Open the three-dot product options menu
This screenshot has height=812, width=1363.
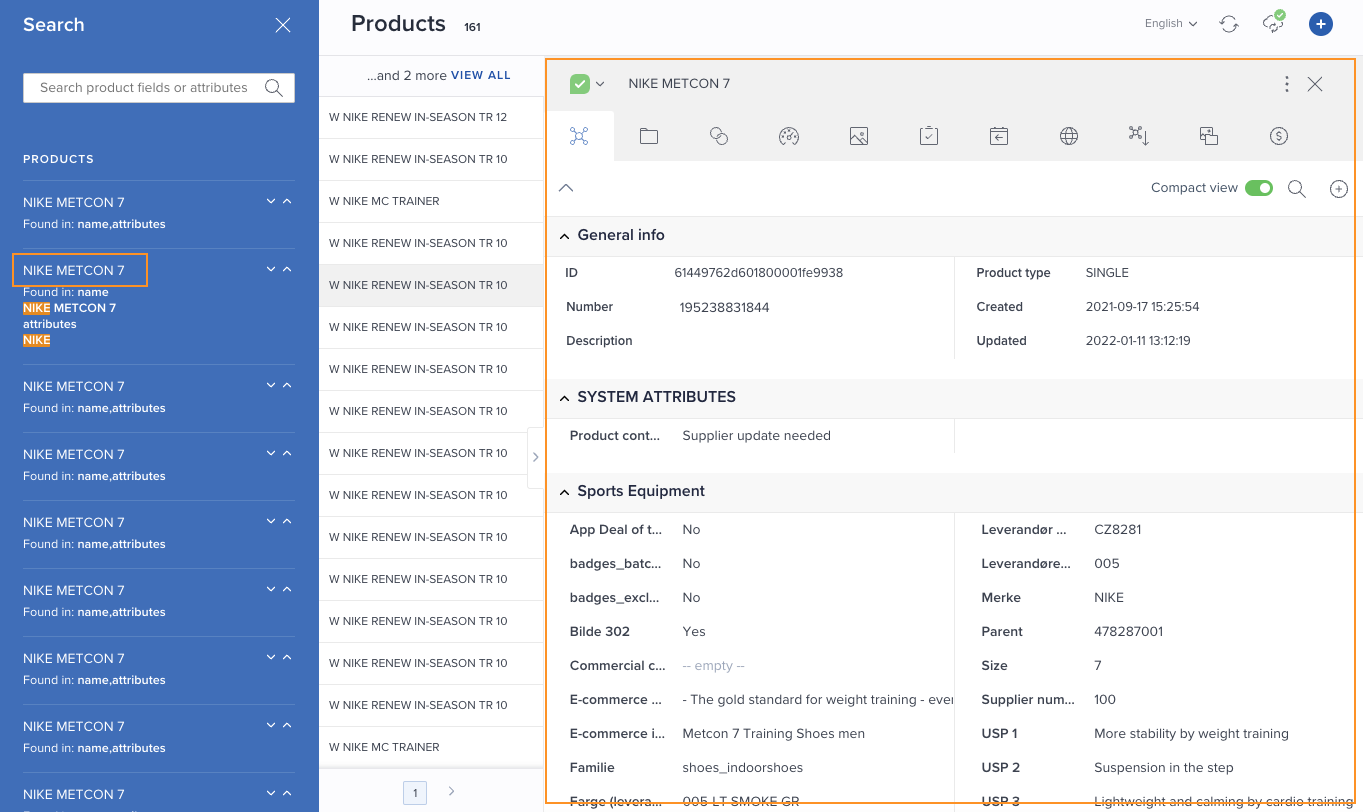tap(1287, 84)
